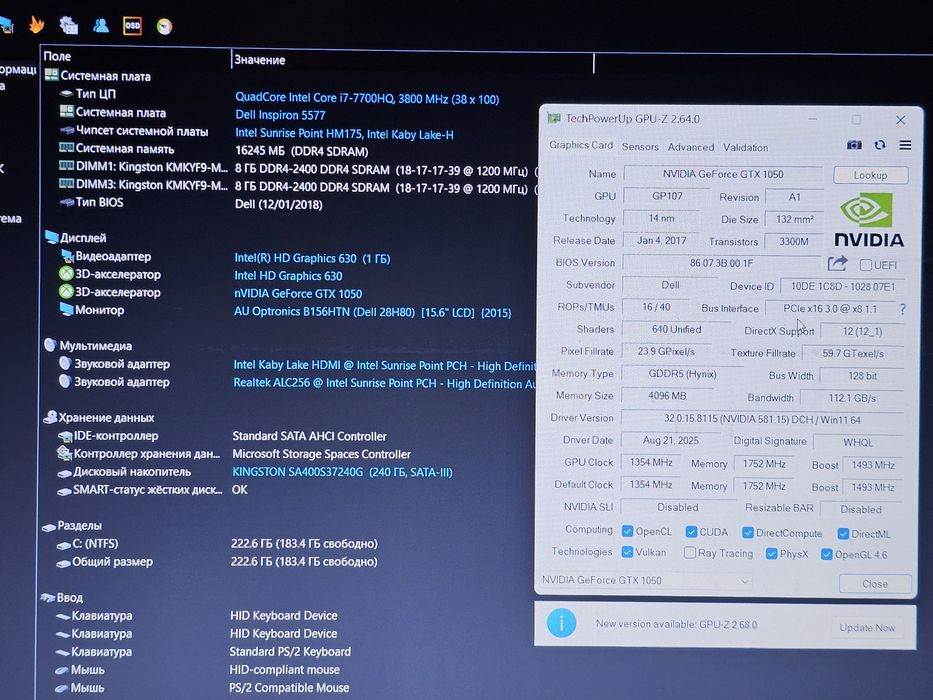Click the GPU Name field NVIDIA GeForce GTX 1050
Viewport: 933px width, 700px height.
pyautogui.click(x=723, y=174)
